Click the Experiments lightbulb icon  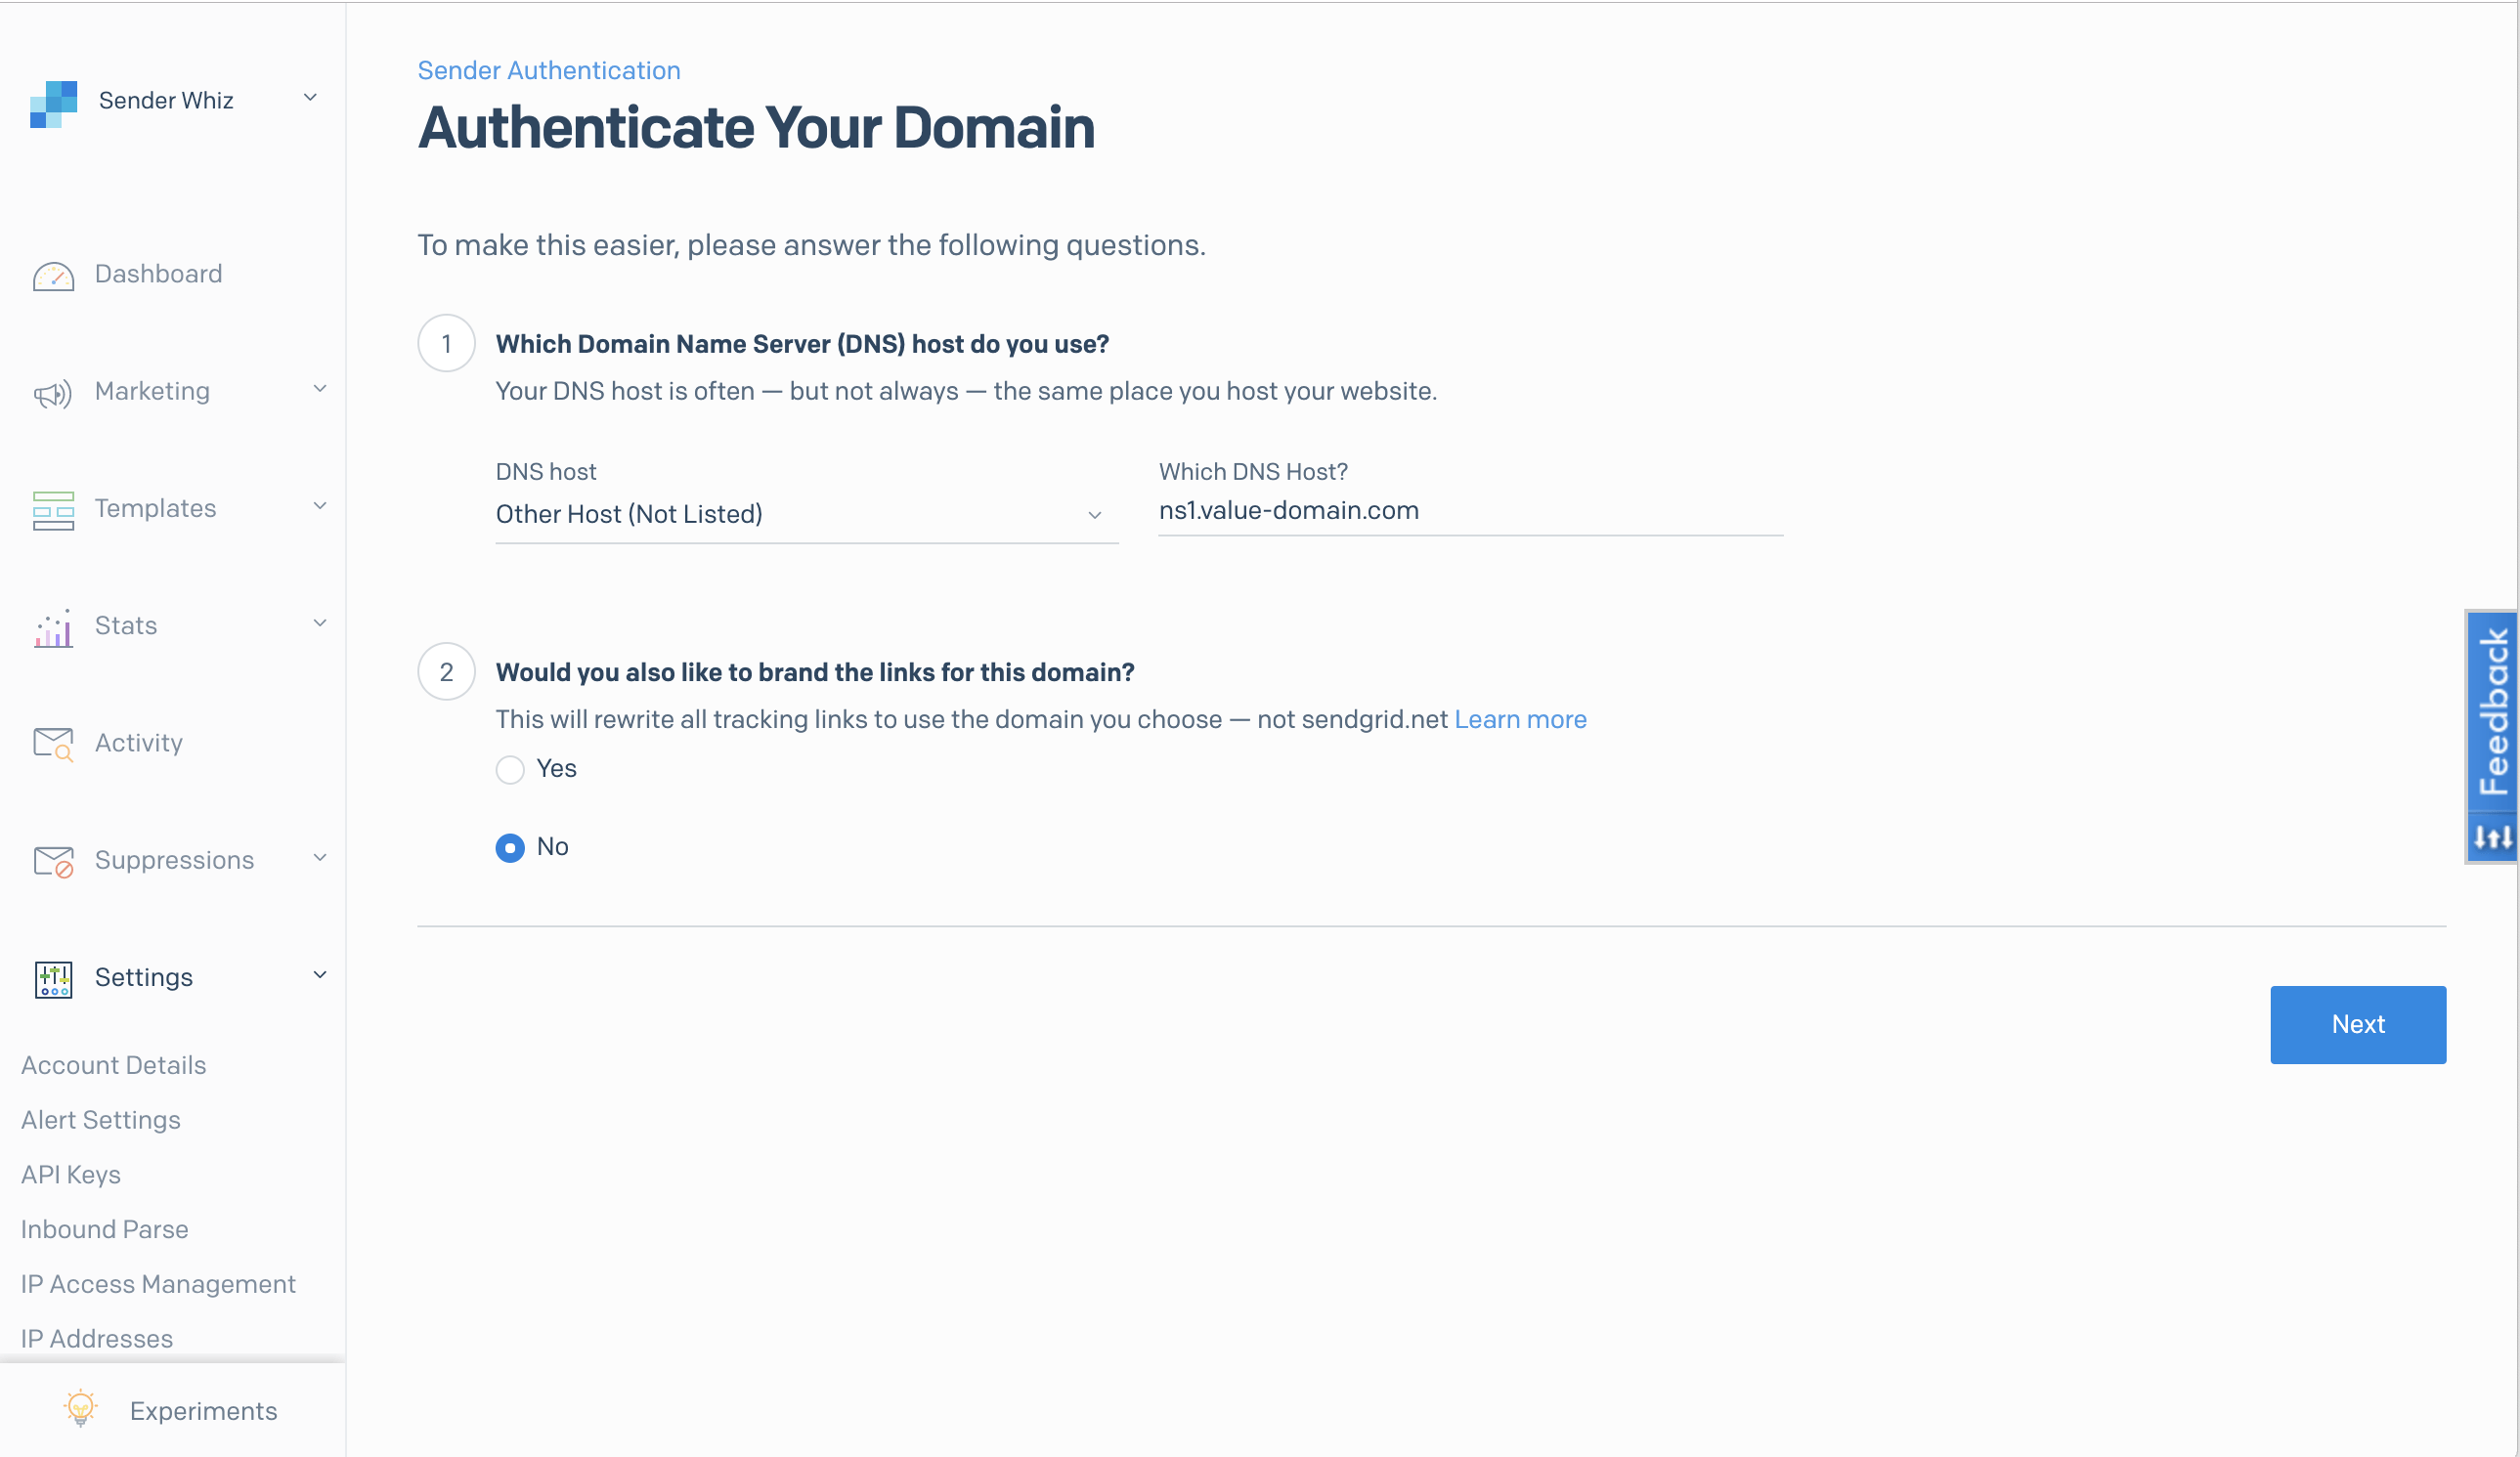pos(81,1410)
